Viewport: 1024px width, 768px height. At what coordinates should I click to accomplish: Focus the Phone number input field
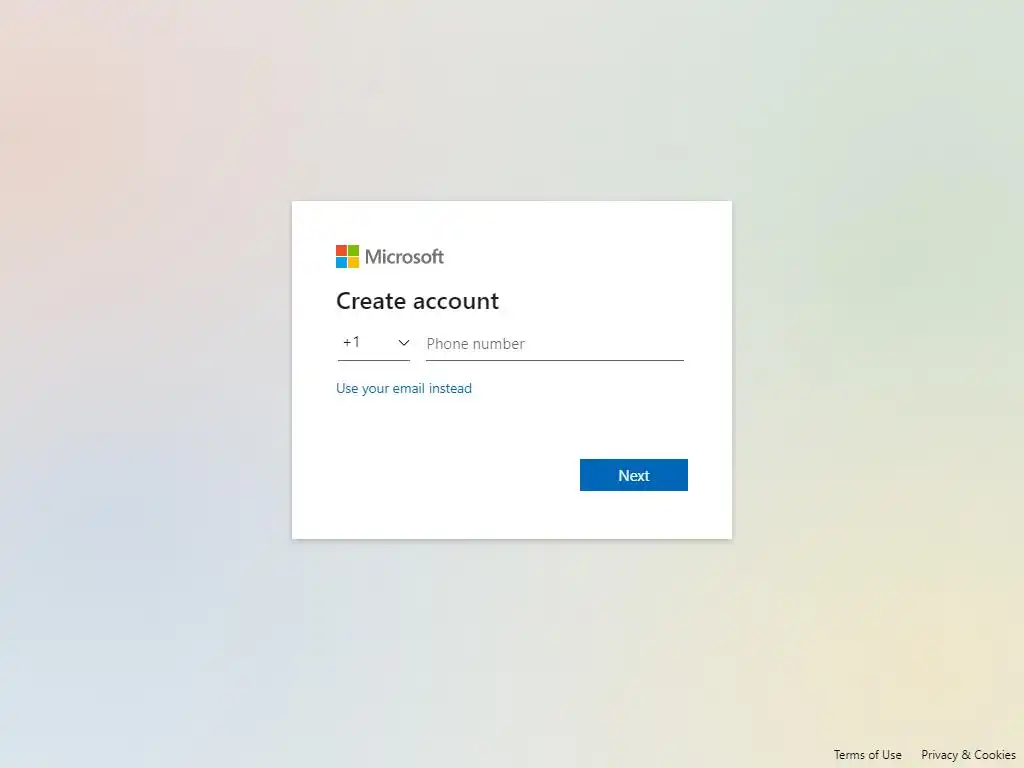(554, 344)
